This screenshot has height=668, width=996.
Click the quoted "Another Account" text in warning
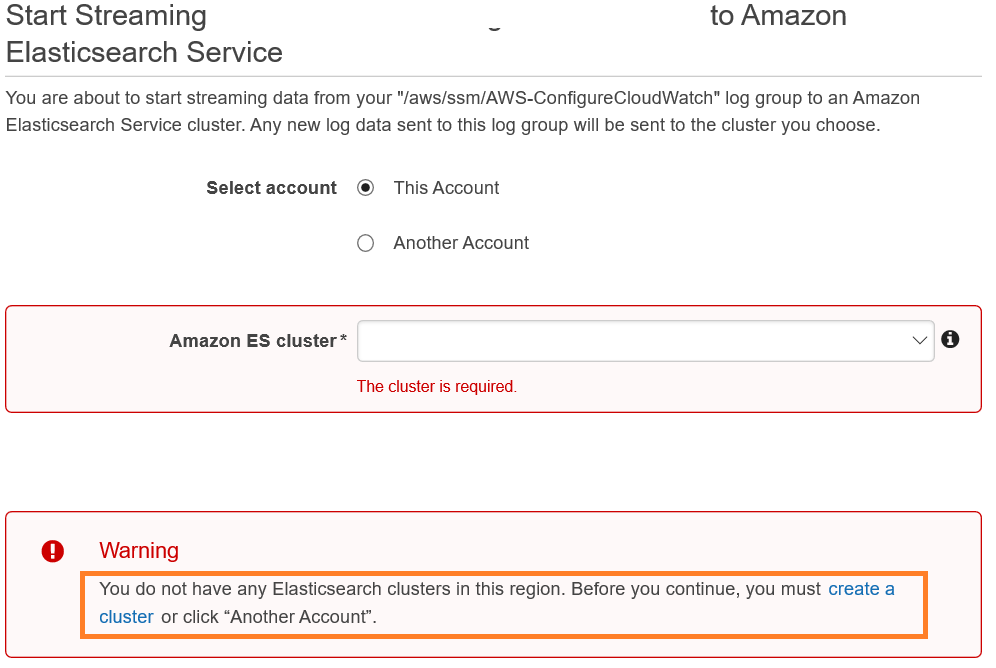302,617
